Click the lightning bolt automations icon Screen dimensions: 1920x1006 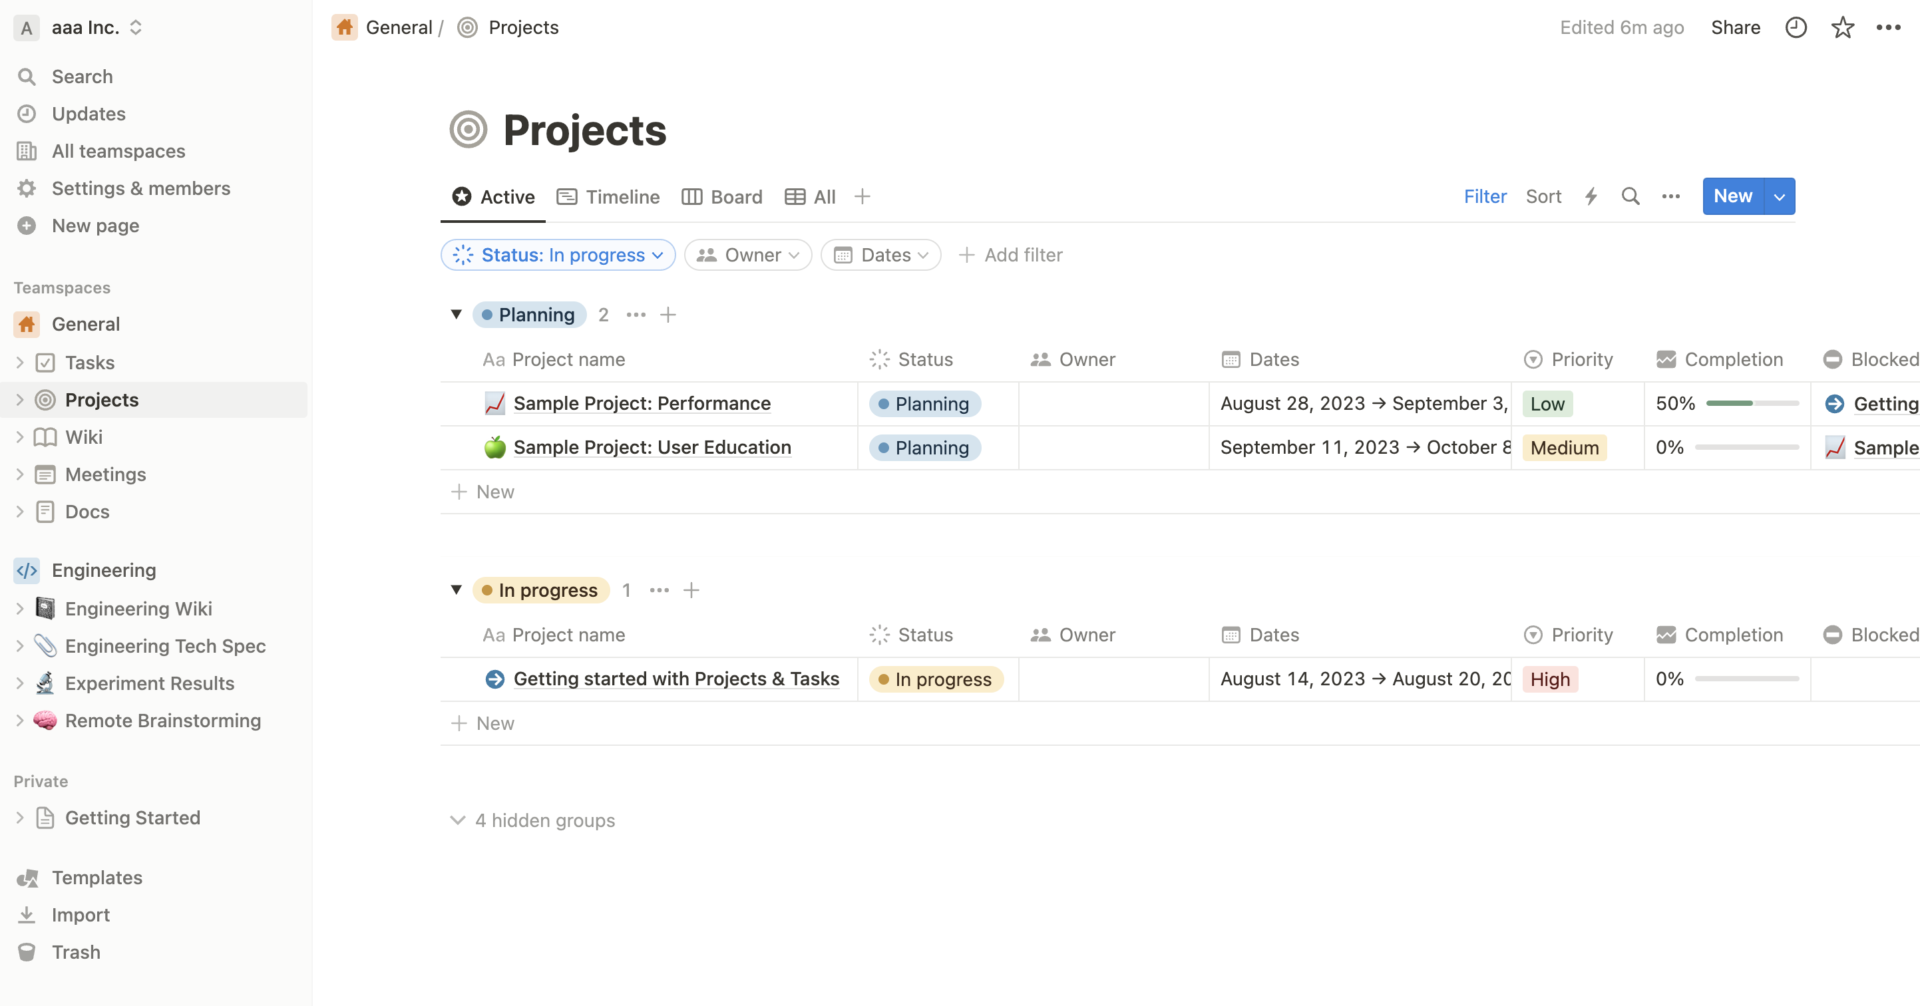(1590, 196)
